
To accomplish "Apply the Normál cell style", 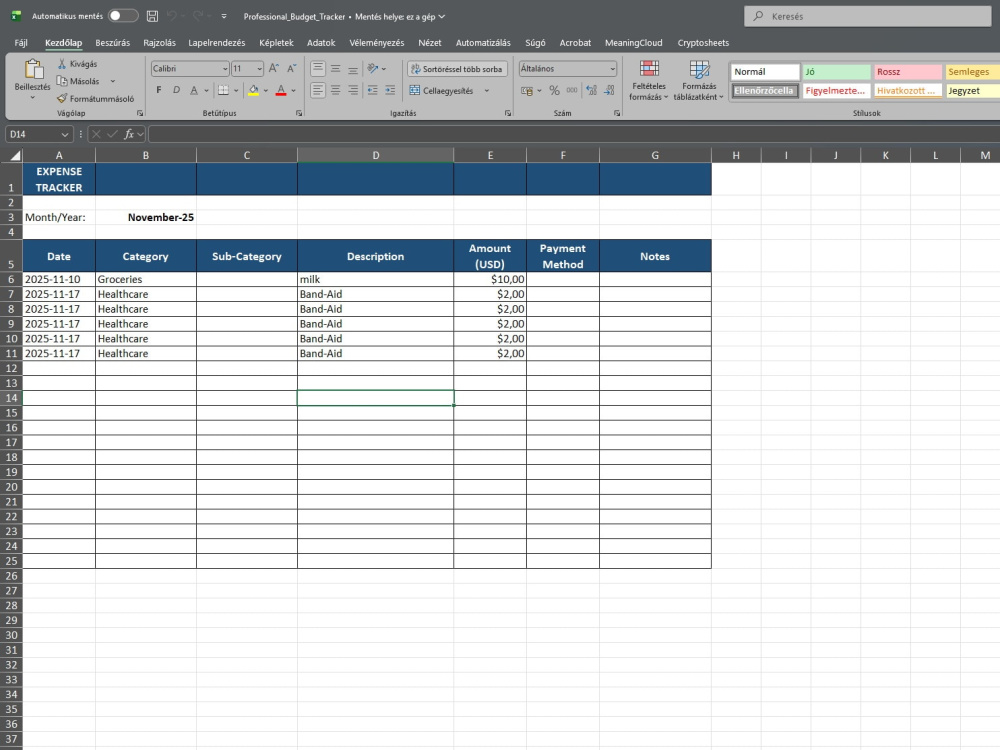I will (x=765, y=71).
